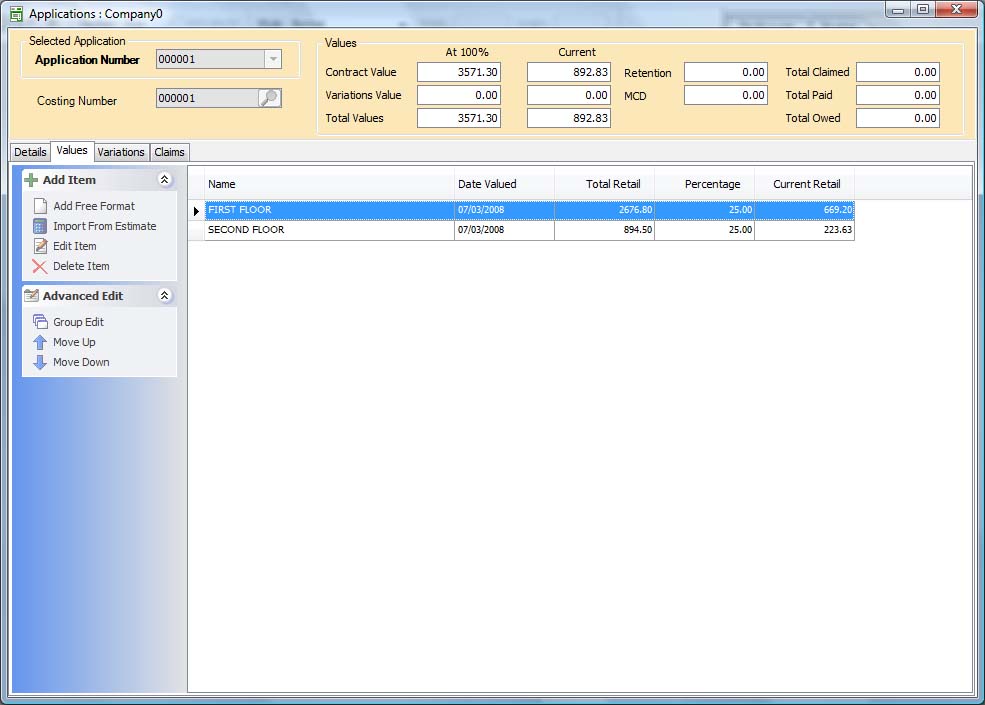Click the Total Retail column header

coord(604,184)
